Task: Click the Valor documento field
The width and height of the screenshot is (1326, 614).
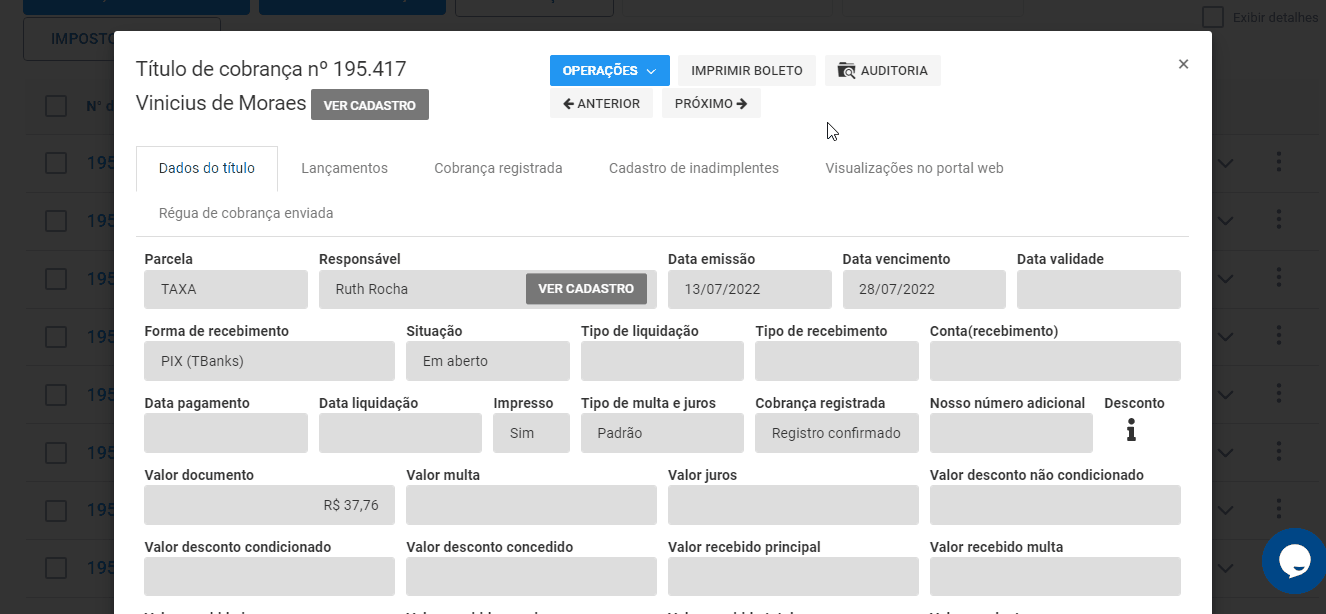Action: click(269, 505)
